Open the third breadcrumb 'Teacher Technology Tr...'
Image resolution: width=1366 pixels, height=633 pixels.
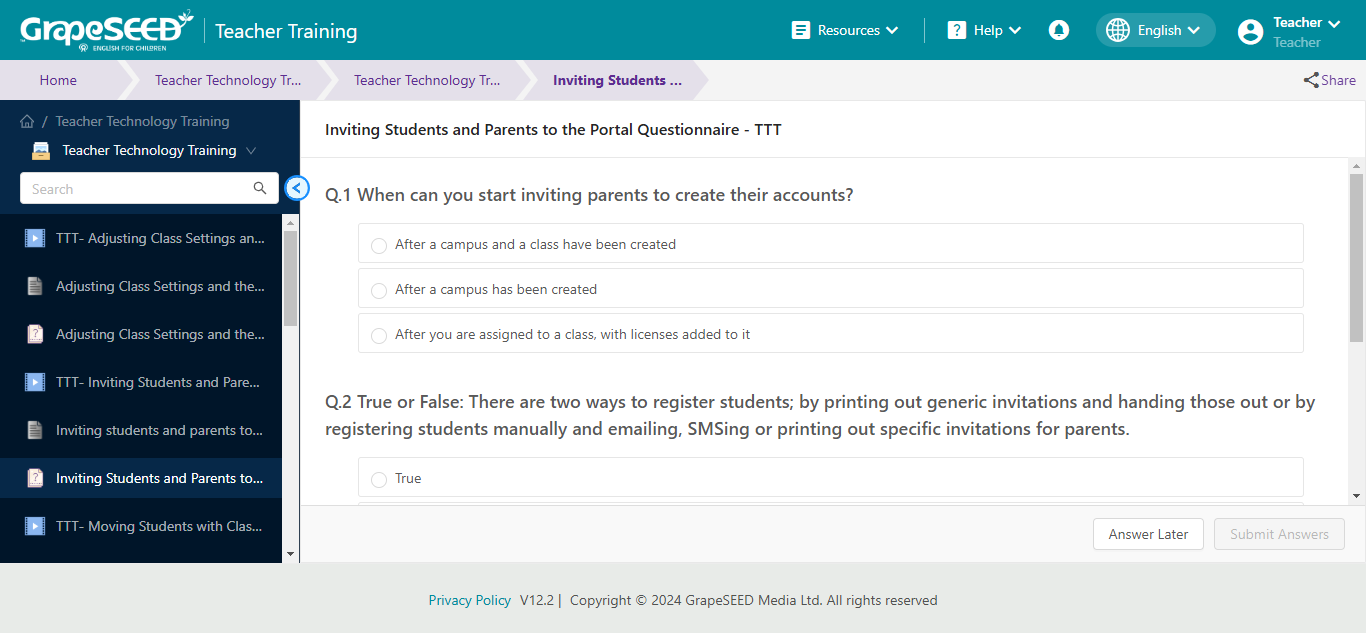tap(427, 80)
